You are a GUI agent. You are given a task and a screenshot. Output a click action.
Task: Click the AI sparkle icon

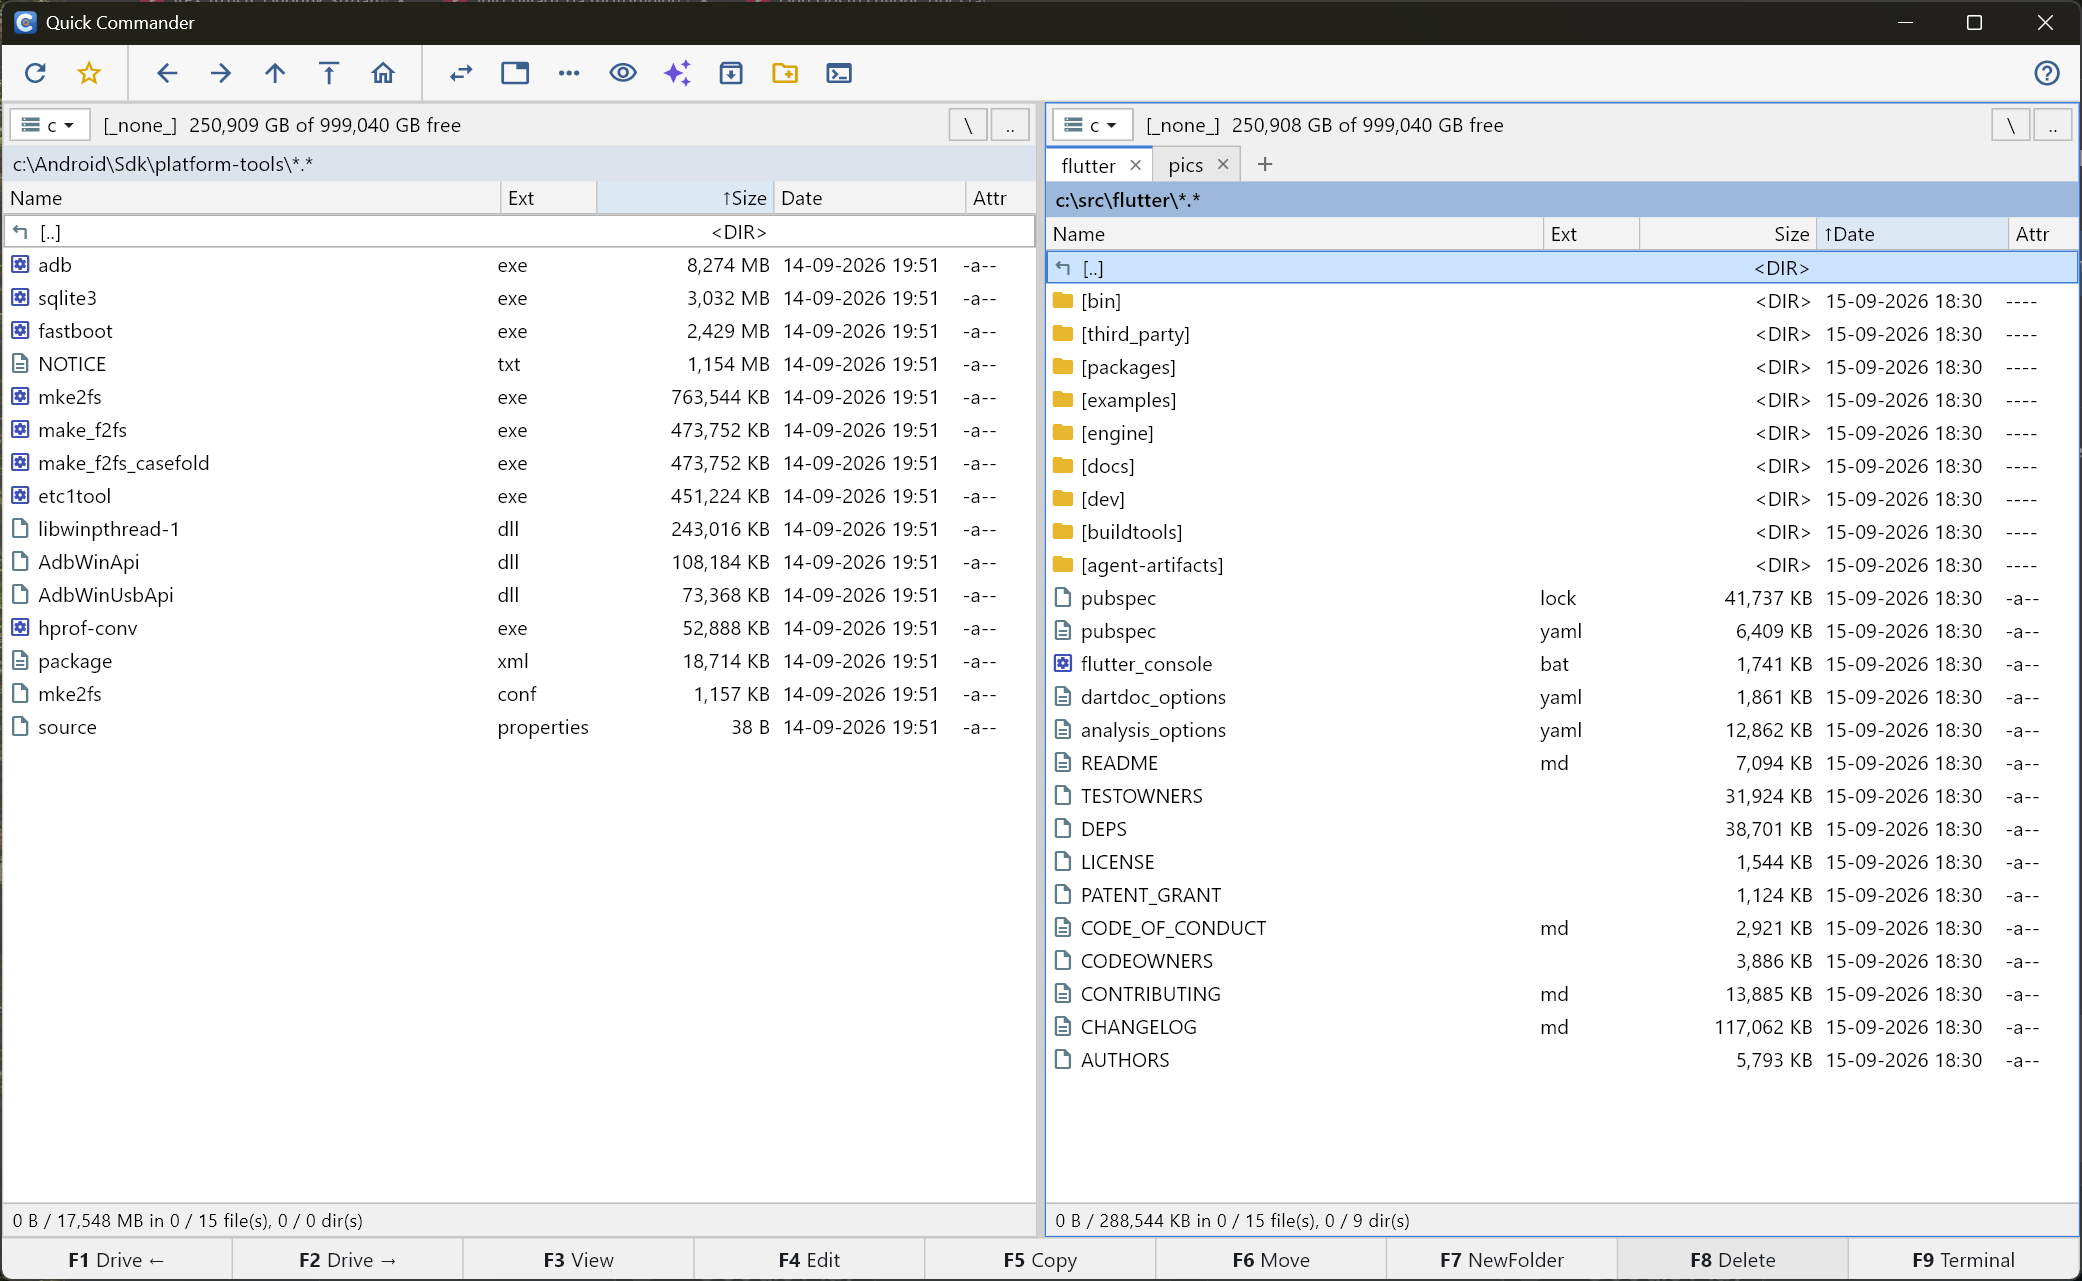tap(677, 73)
